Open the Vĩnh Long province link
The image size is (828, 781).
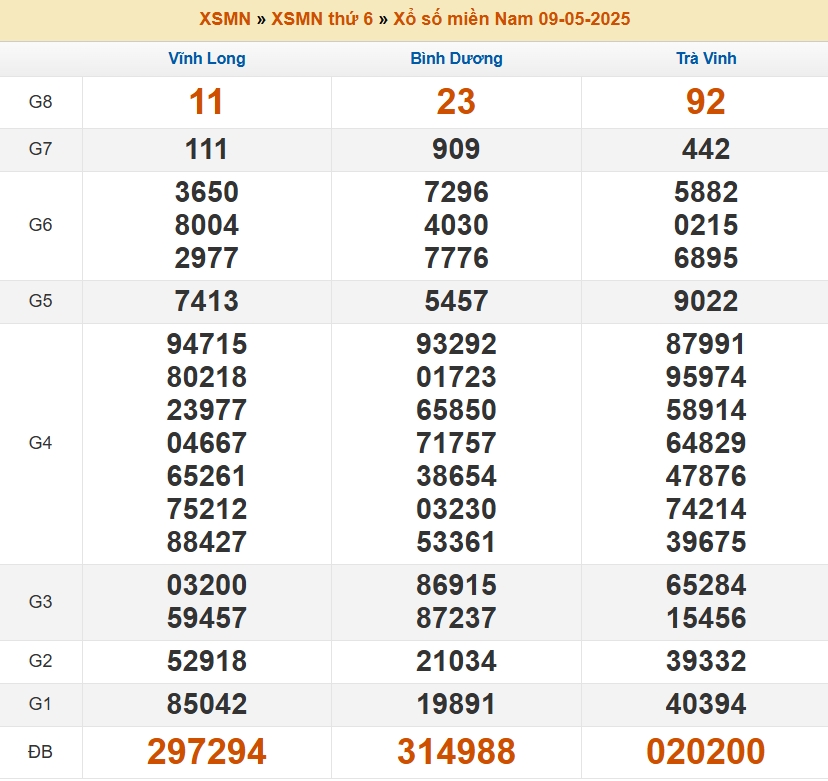(207, 58)
